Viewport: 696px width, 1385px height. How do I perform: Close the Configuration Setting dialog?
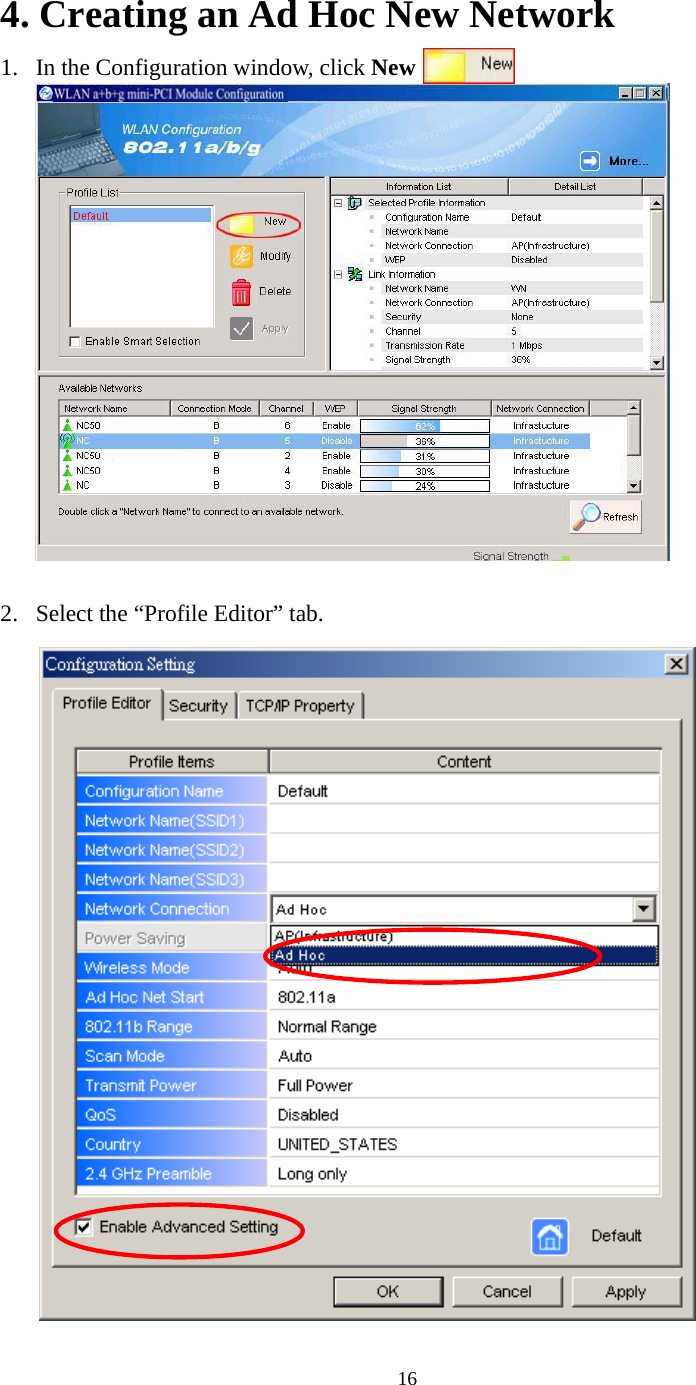[x=677, y=663]
